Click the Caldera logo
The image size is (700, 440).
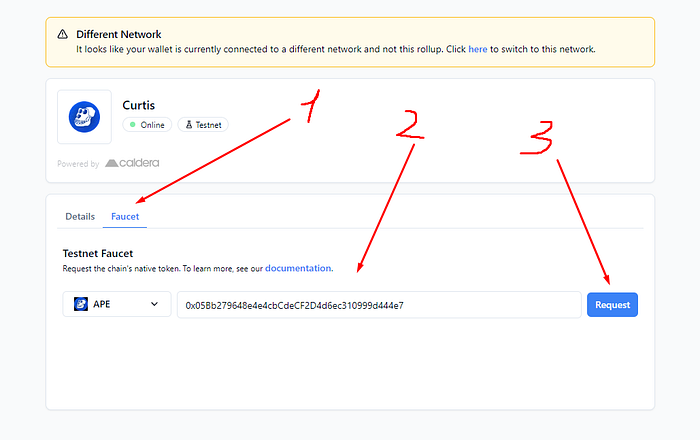pyautogui.click(x=132, y=163)
